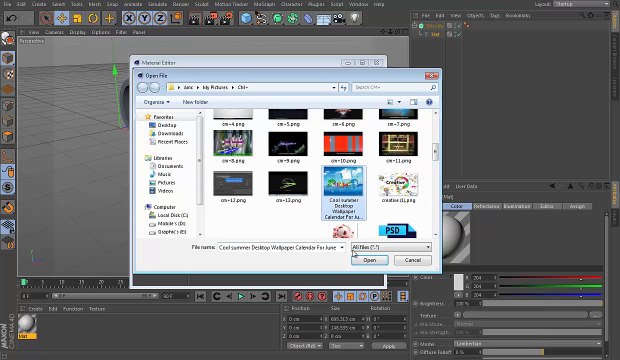Toggle the preview pane icon

(x=414, y=102)
